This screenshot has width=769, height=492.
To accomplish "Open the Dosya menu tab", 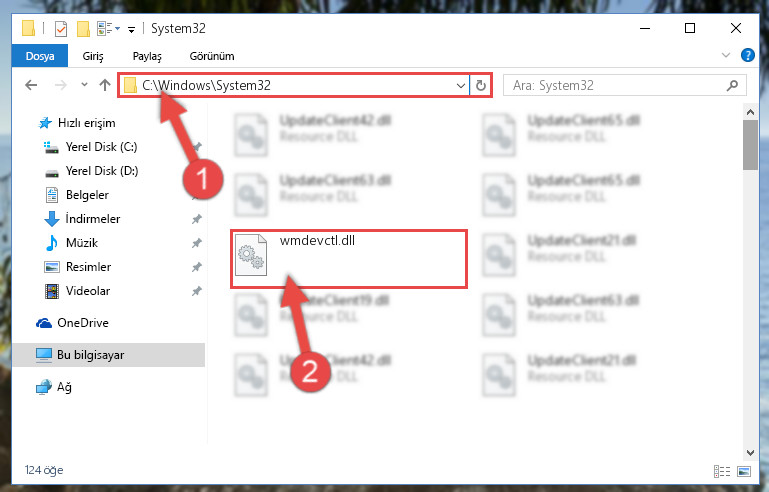I will [x=40, y=56].
